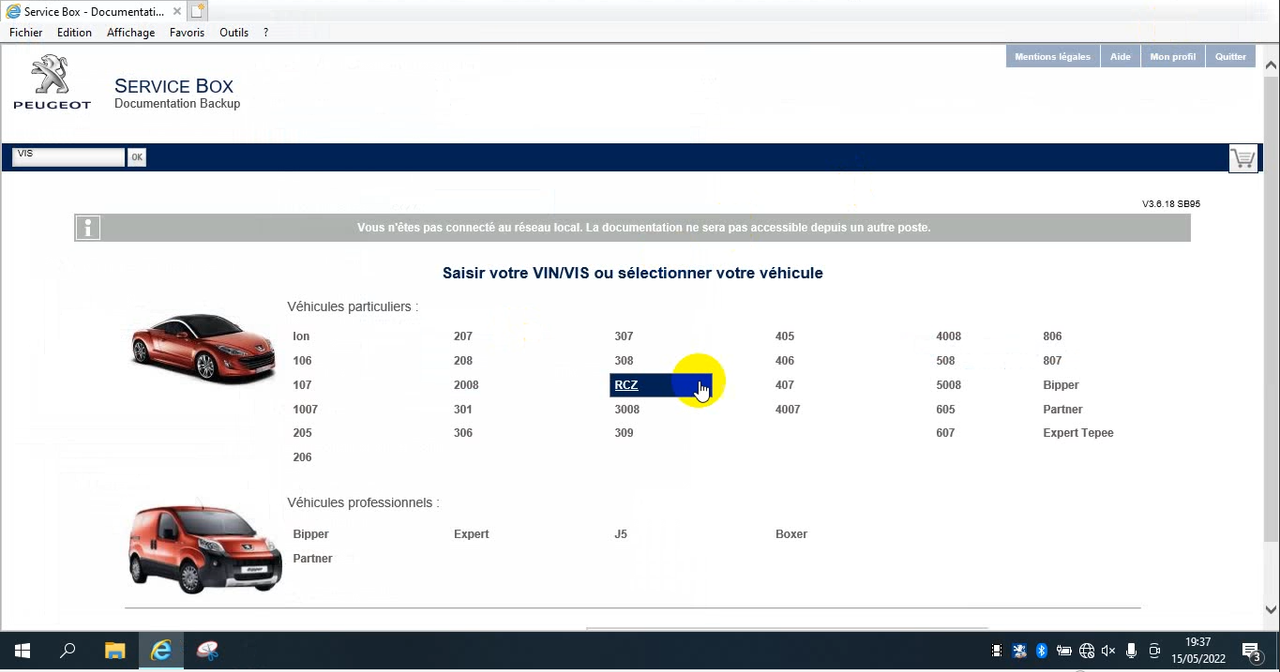The height and width of the screenshot is (672, 1280).
Task: Open the Affichage menu
Action: point(131,33)
